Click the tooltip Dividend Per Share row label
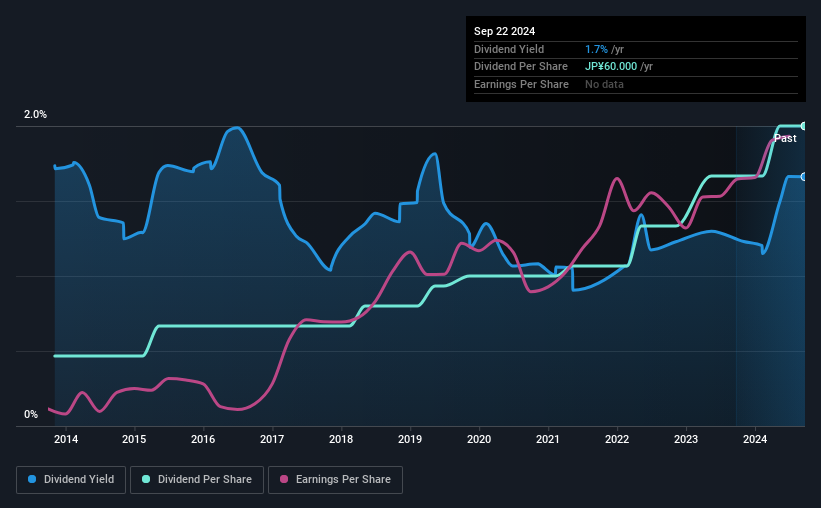 tap(520, 67)
